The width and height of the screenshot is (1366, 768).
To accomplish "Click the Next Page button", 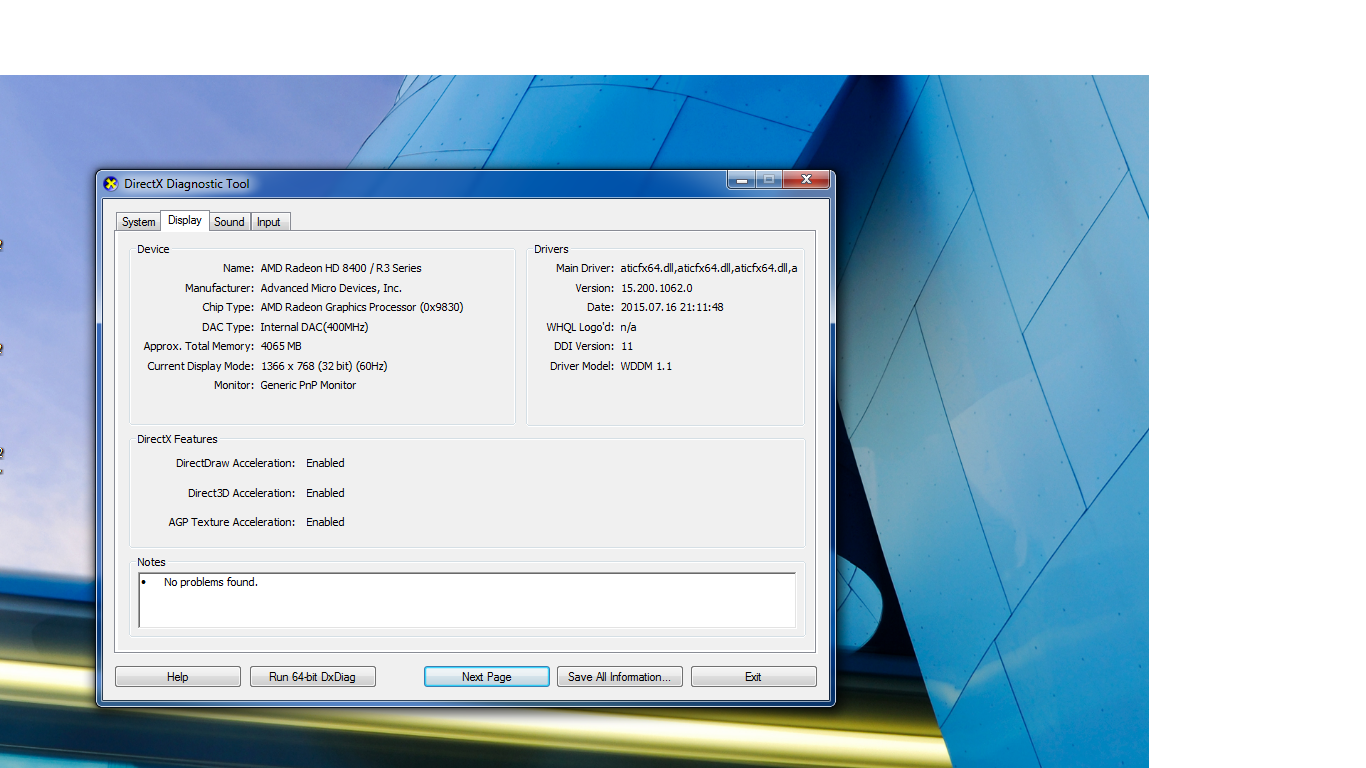I will click(487, 677).
